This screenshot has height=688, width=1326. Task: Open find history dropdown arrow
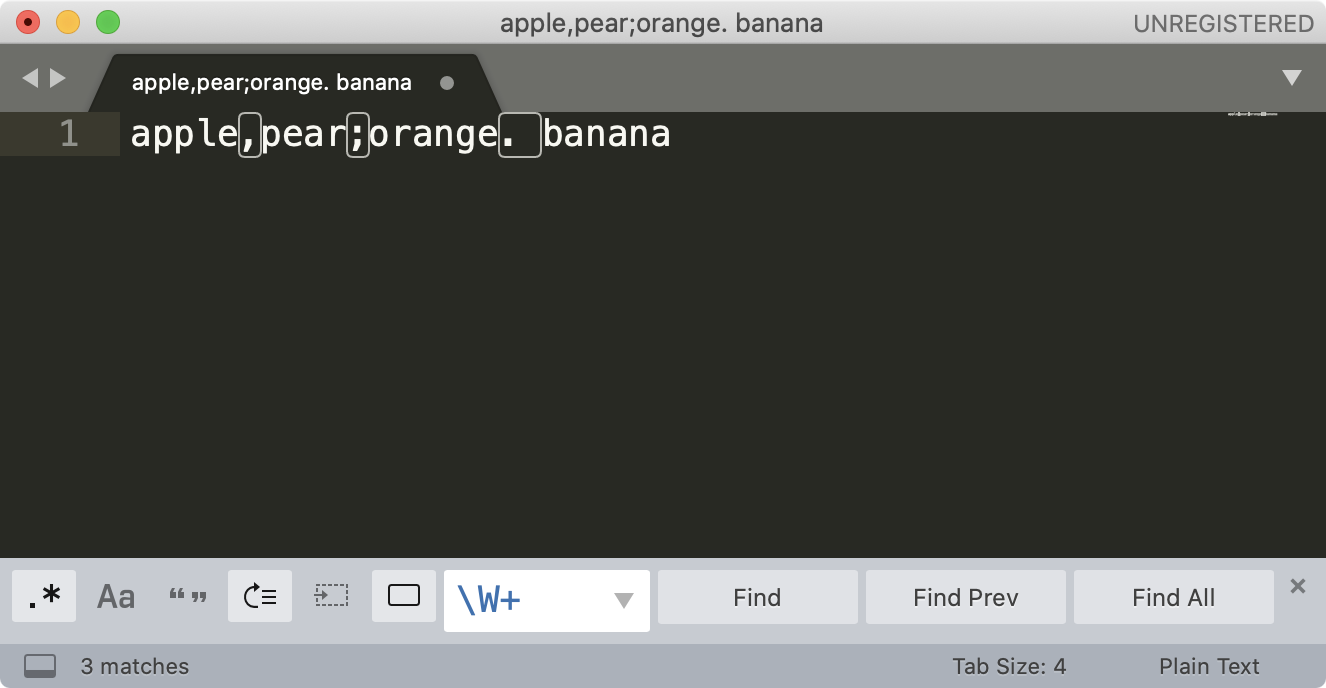[x=624, y=600]
